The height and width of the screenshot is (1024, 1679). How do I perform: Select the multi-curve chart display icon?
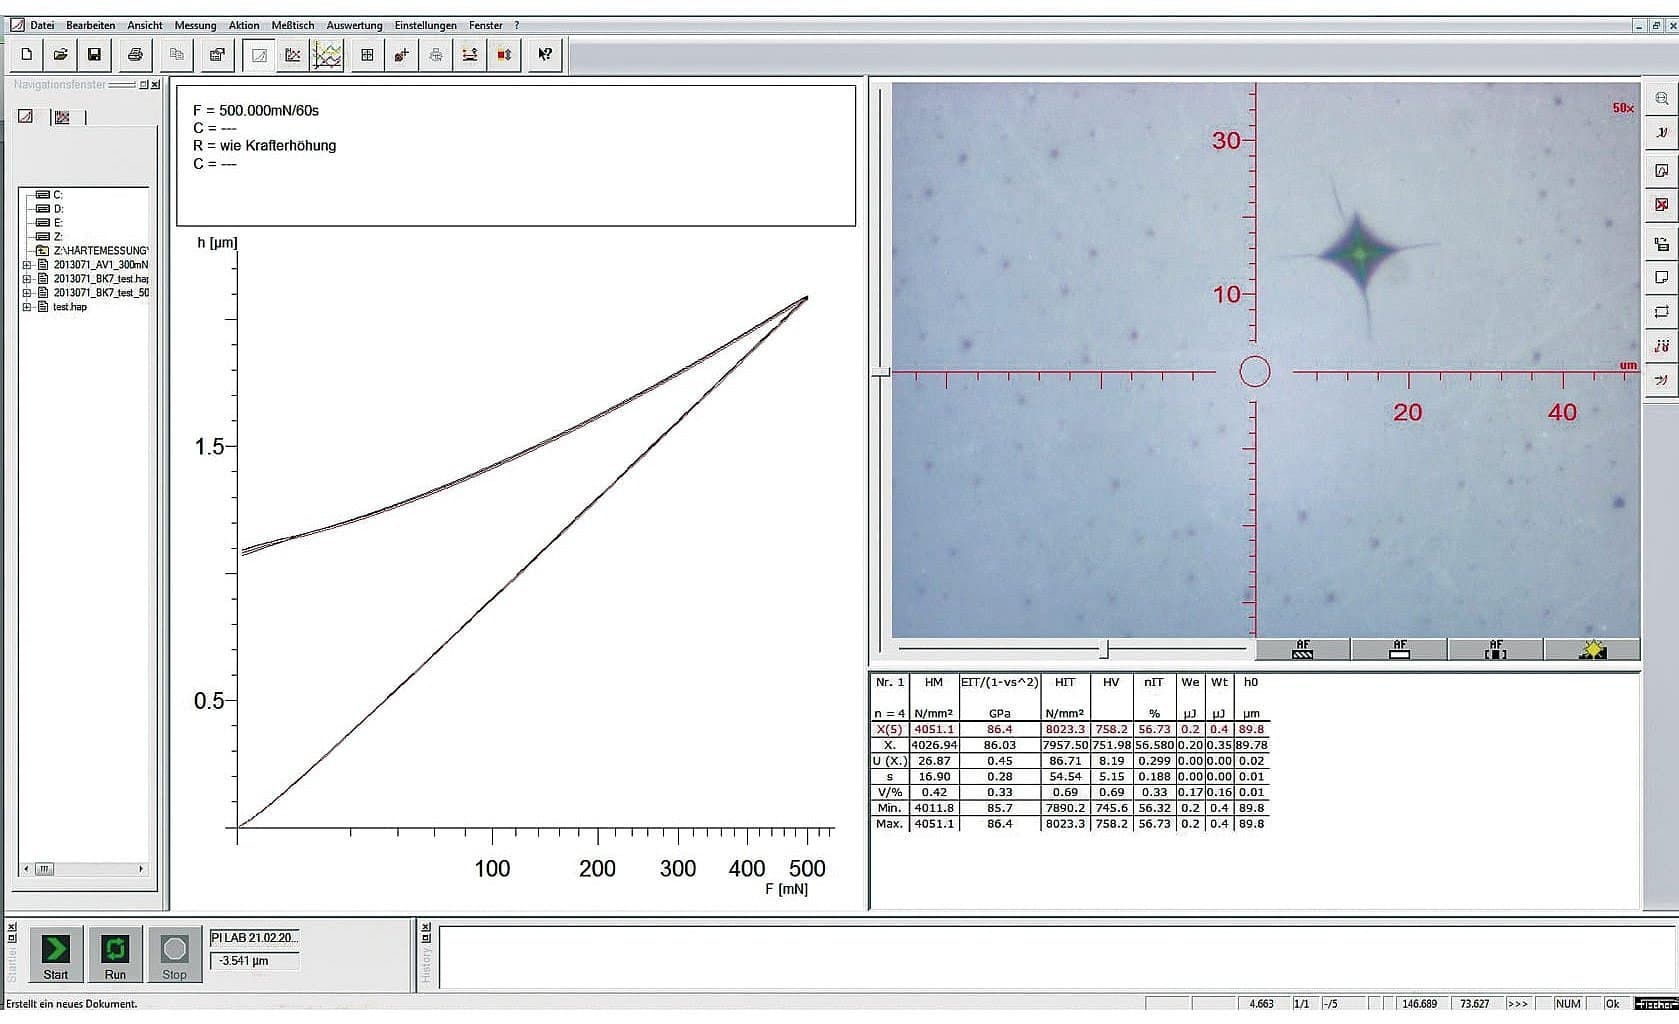[x=328, y=55]
